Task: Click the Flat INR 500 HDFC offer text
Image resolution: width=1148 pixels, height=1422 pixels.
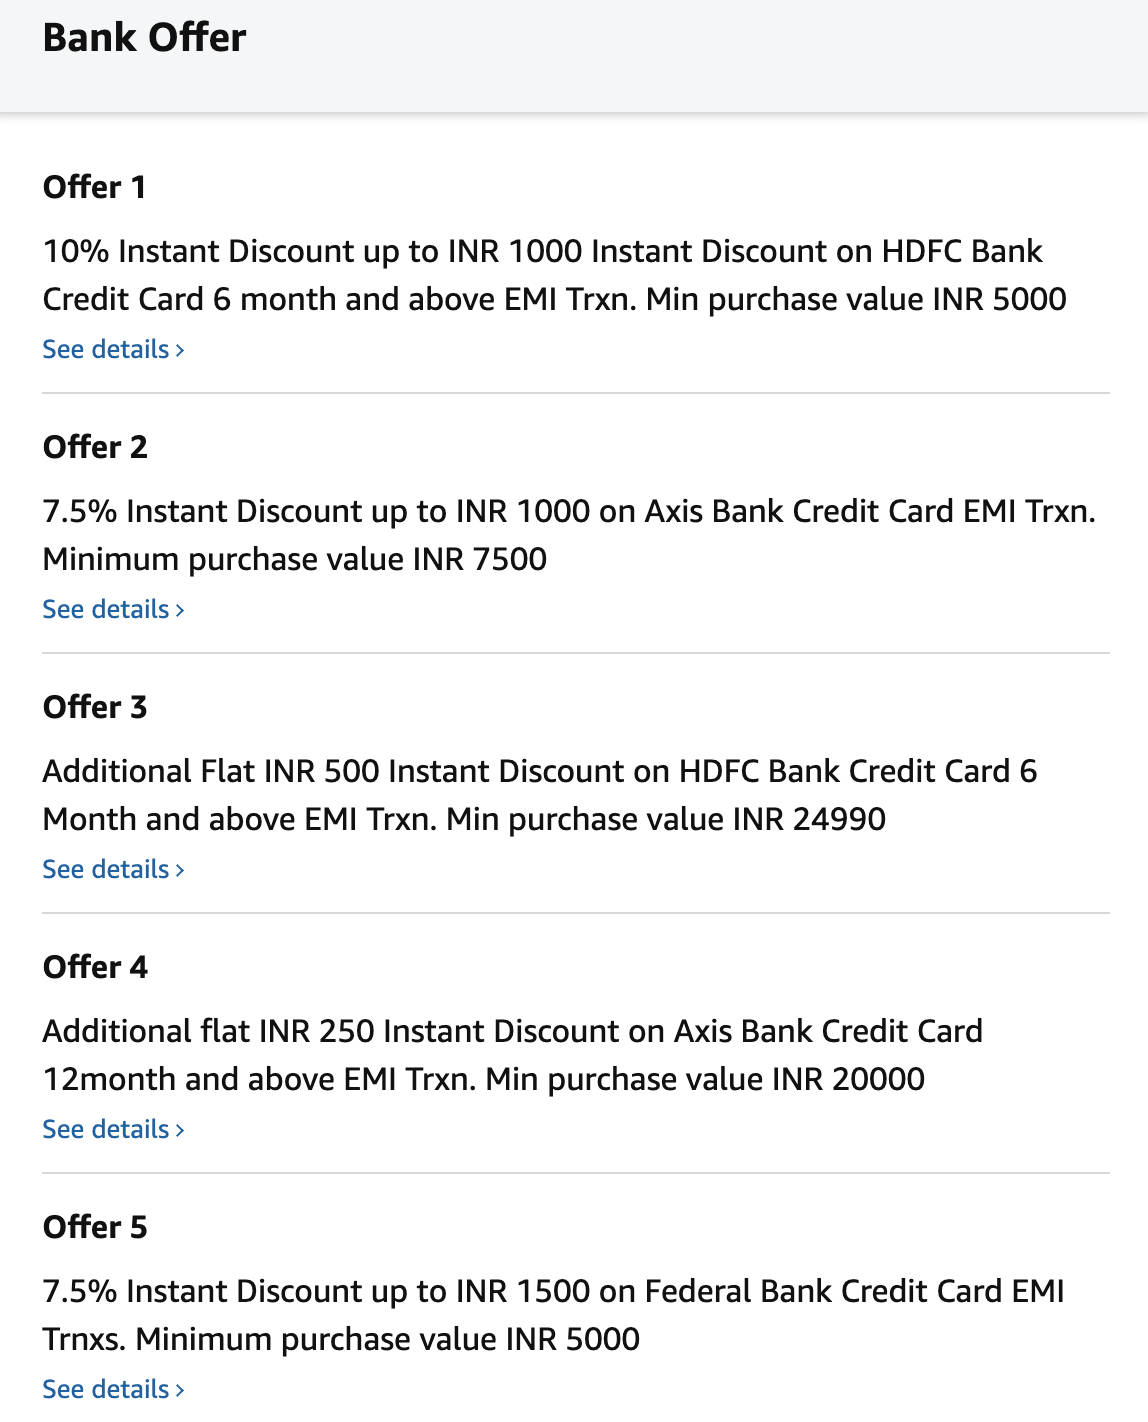Action: click(540, 795)
